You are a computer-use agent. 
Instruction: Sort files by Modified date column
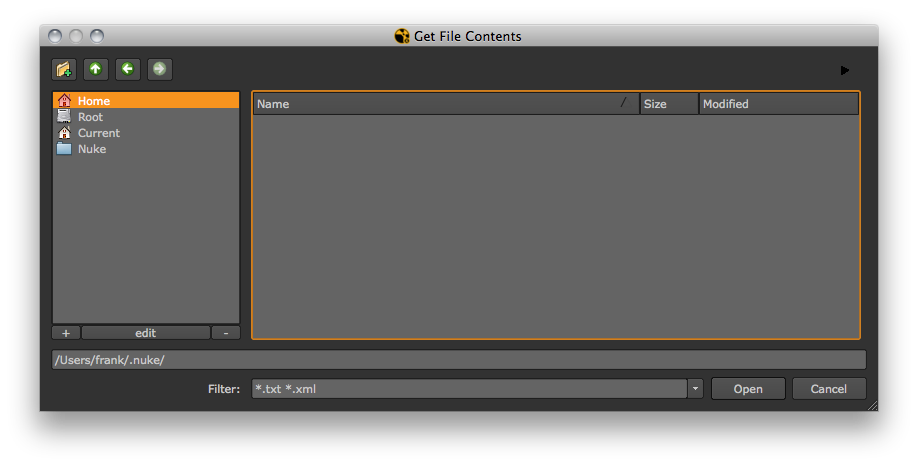pyautogui.click(x=776, y=104)
